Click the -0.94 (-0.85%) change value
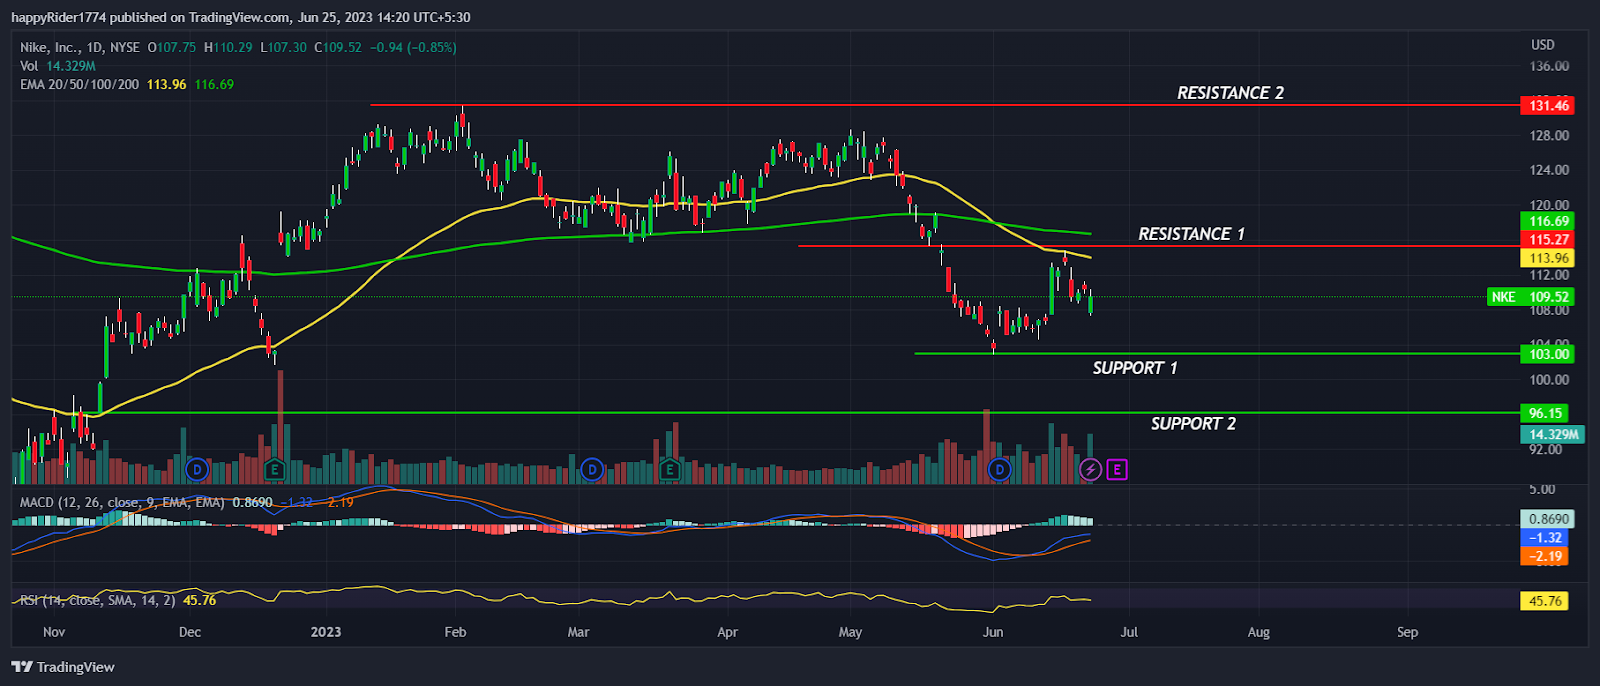Viewport: 1600px width, 686px height. tap(413, 47)
